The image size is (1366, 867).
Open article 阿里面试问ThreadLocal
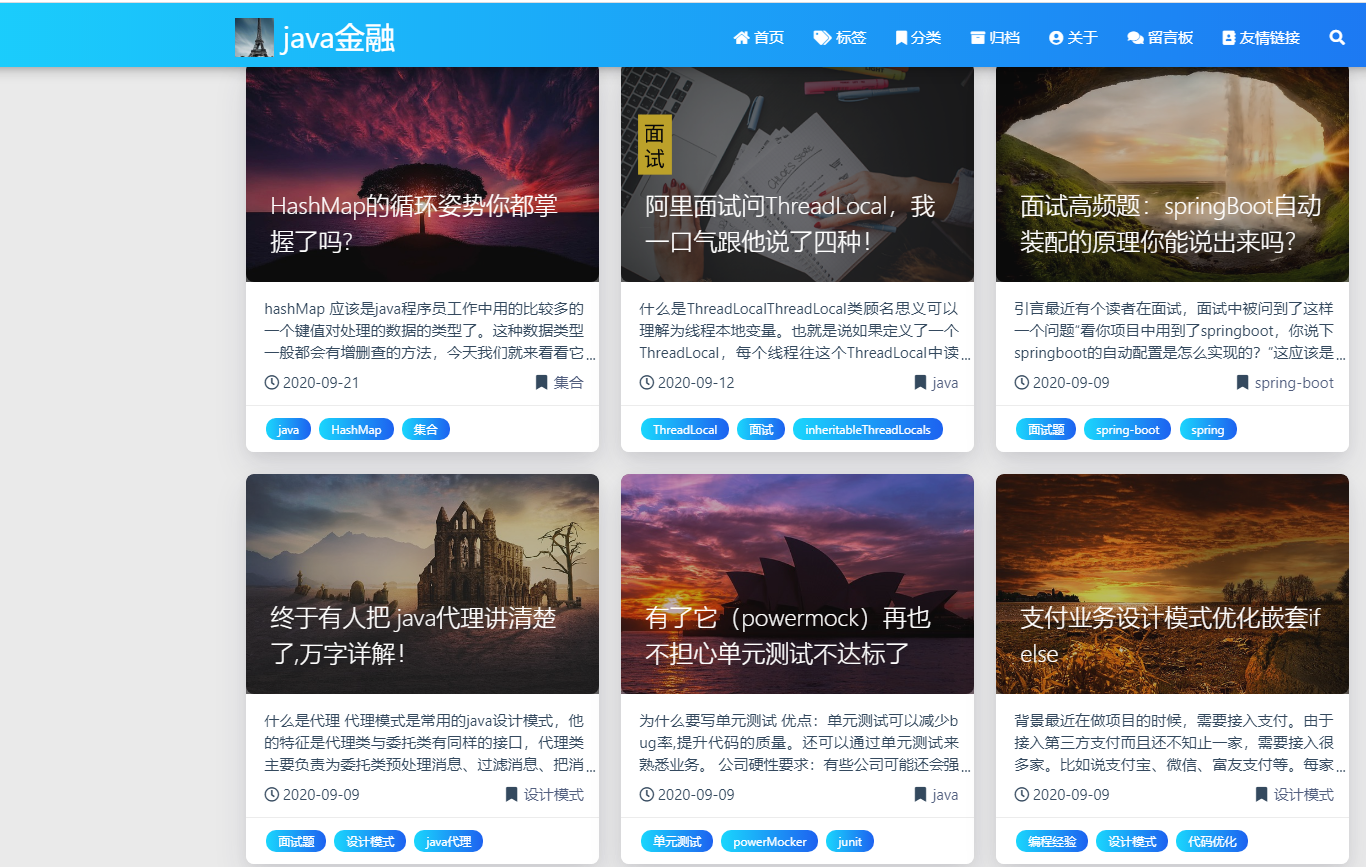click(790, 224)
